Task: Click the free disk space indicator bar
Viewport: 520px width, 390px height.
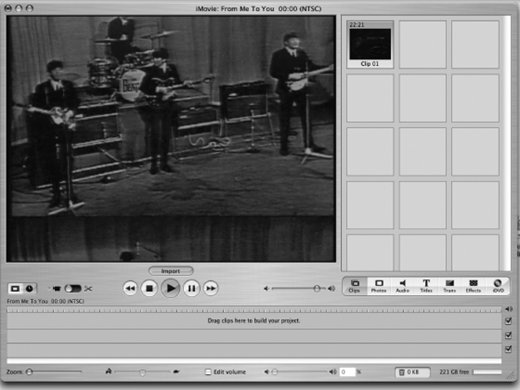Action: coord(487,372)
